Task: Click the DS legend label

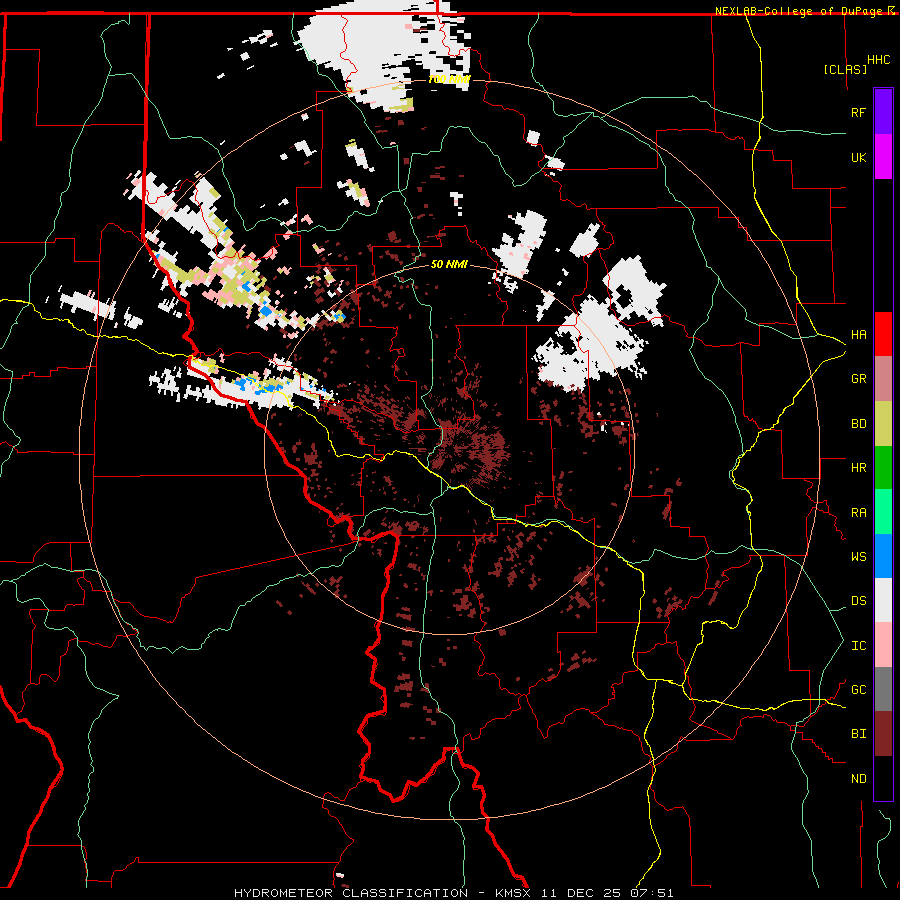Action: tap(858, 601)
